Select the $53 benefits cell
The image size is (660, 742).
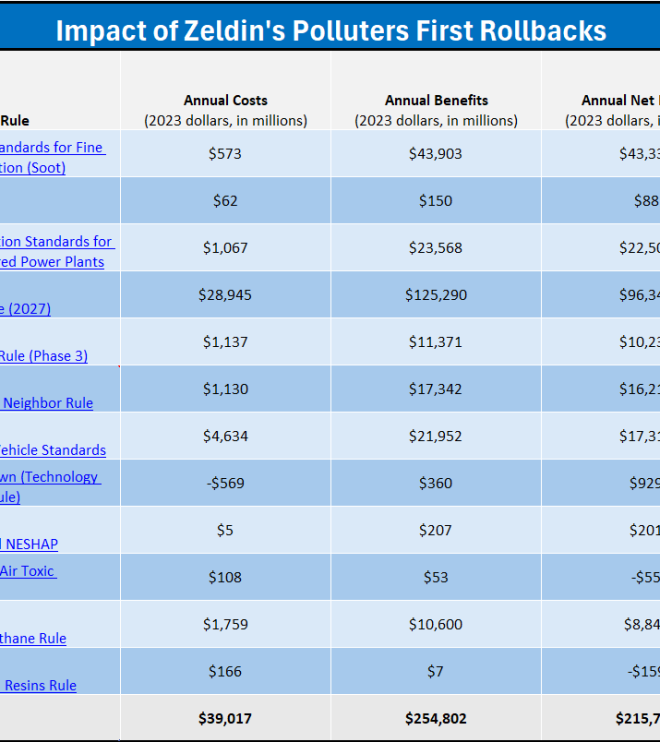[436, 577]
